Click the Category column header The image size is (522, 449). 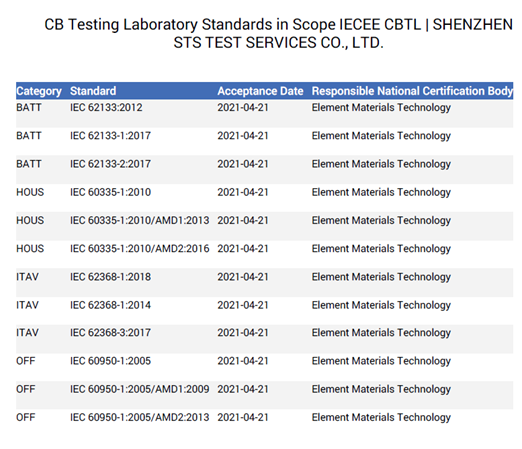pos(39,91)
